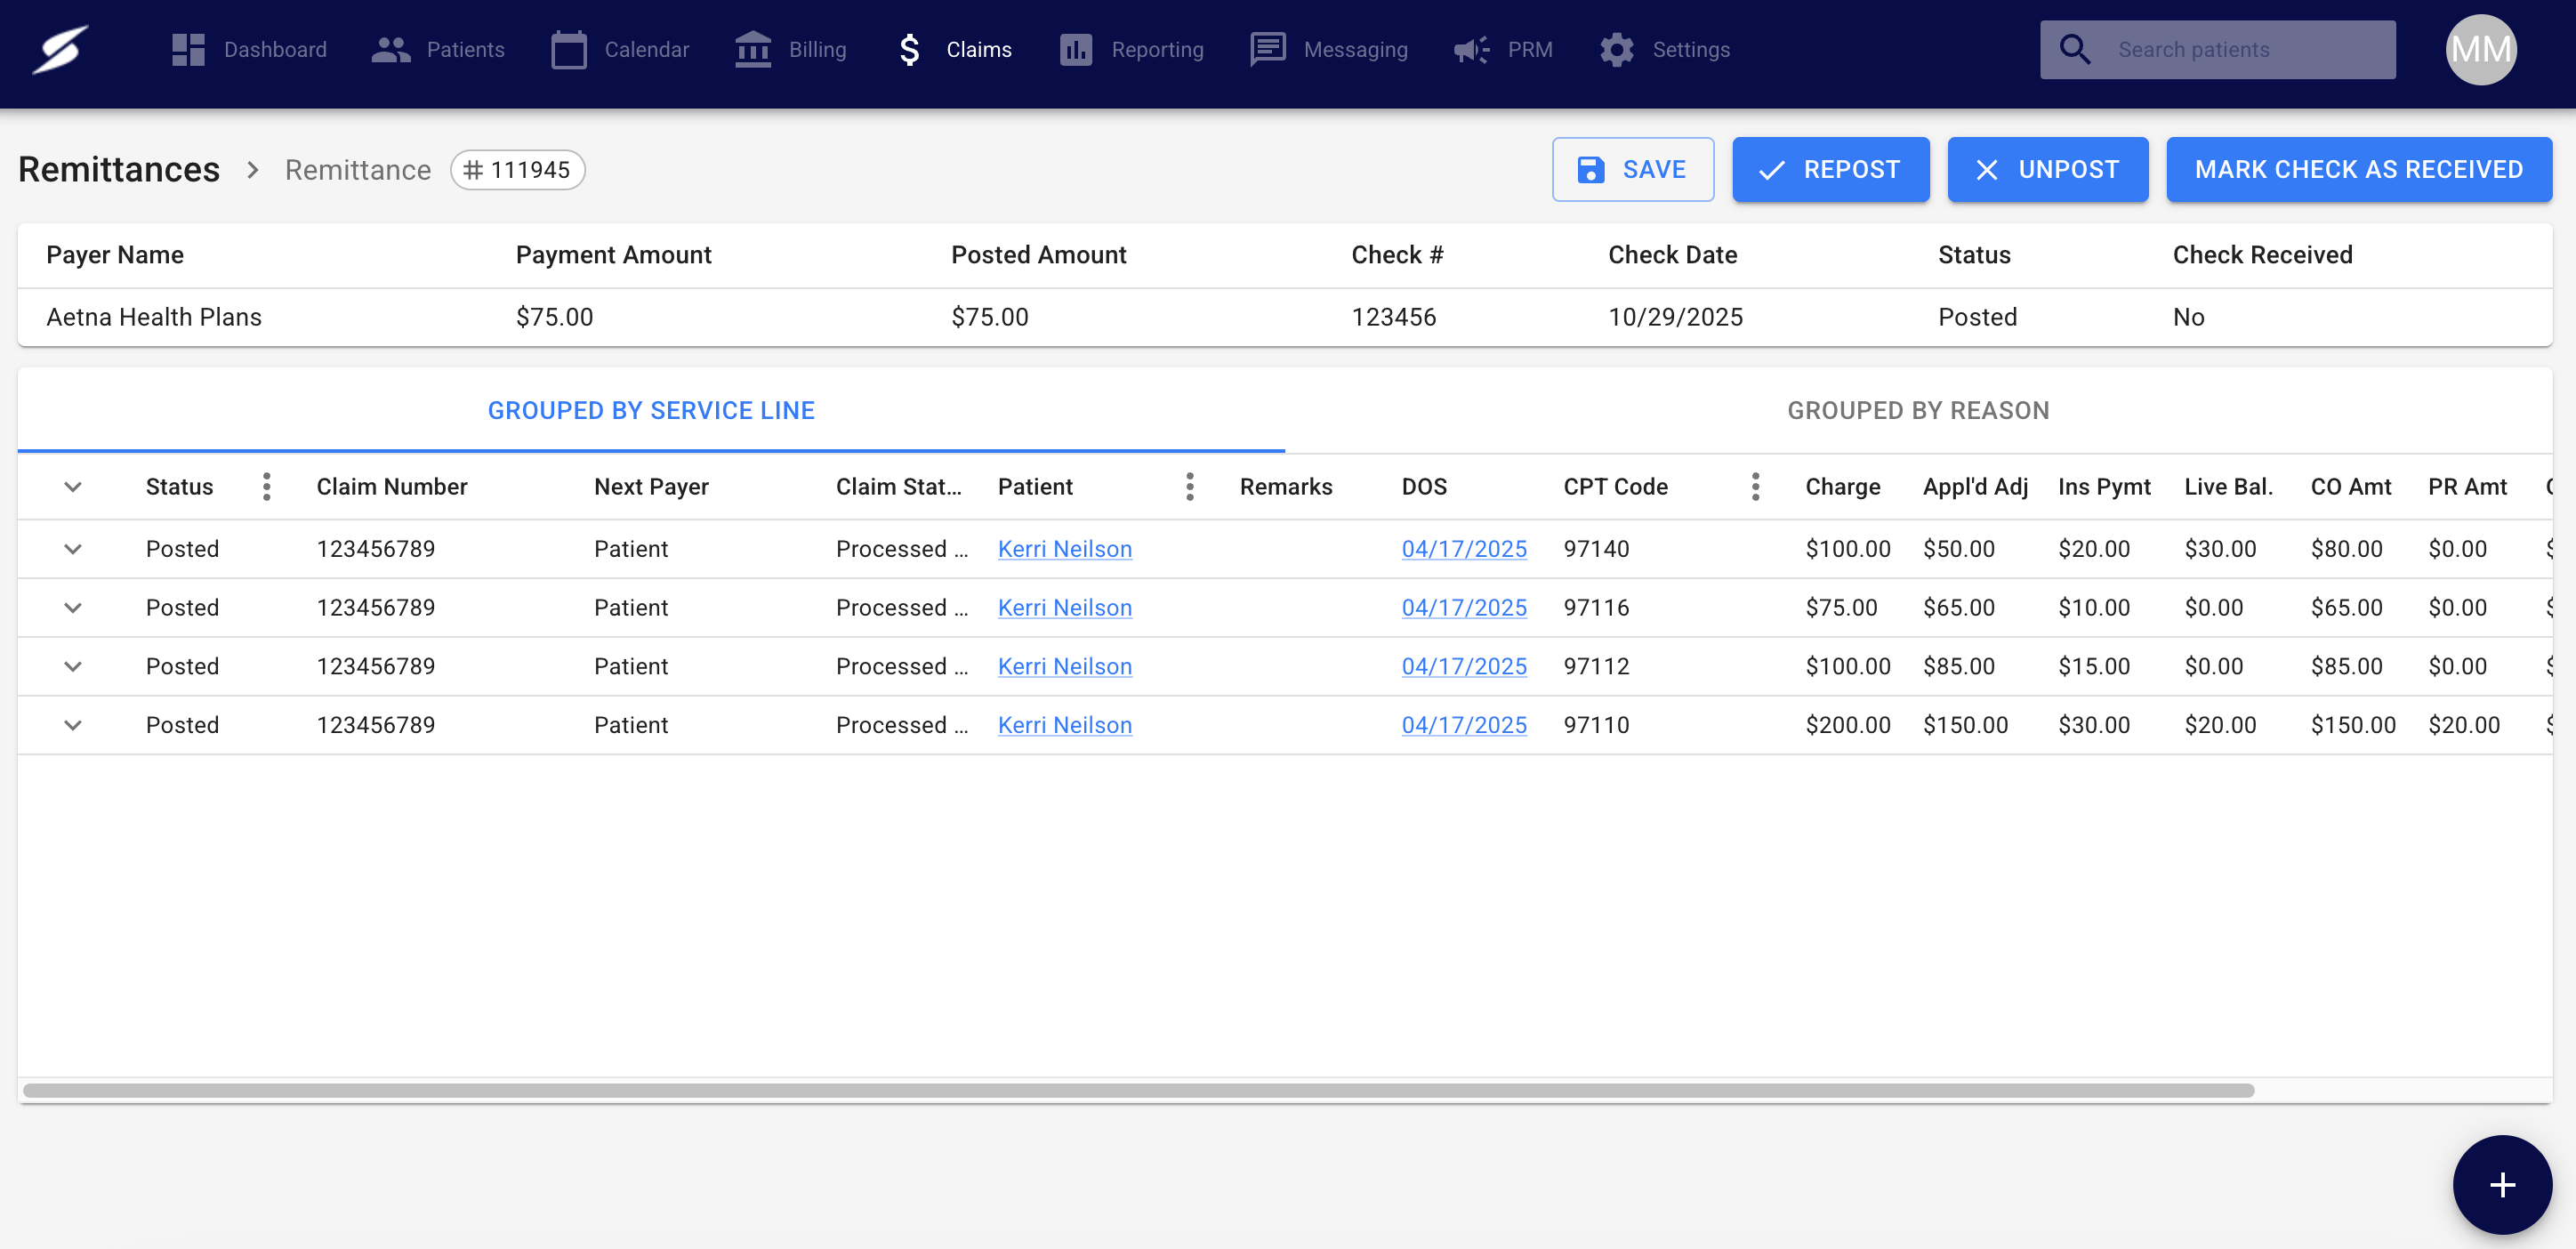2576x1249 pixels.
Task: Click the horizontal table scrollbar
Action: tap(1138, 1090)
